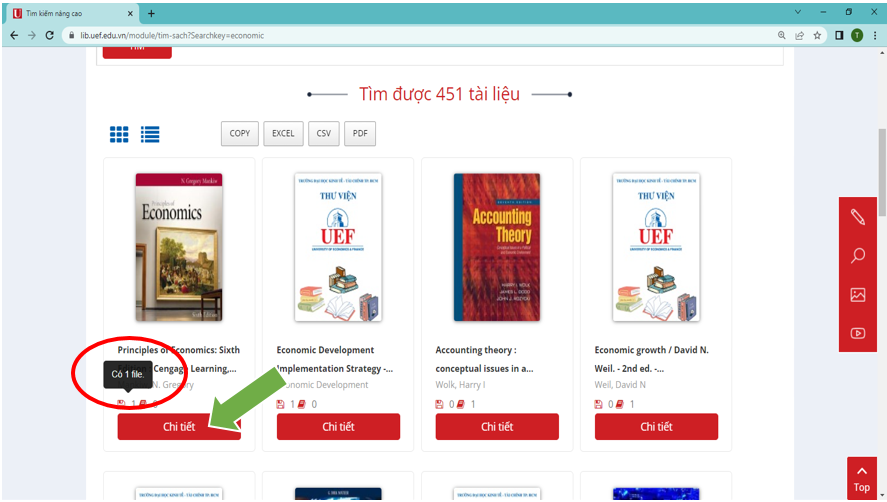Click the share page icon in address bar
The height and width of the screenshot is (502, 887).
[x=799, y=35]
